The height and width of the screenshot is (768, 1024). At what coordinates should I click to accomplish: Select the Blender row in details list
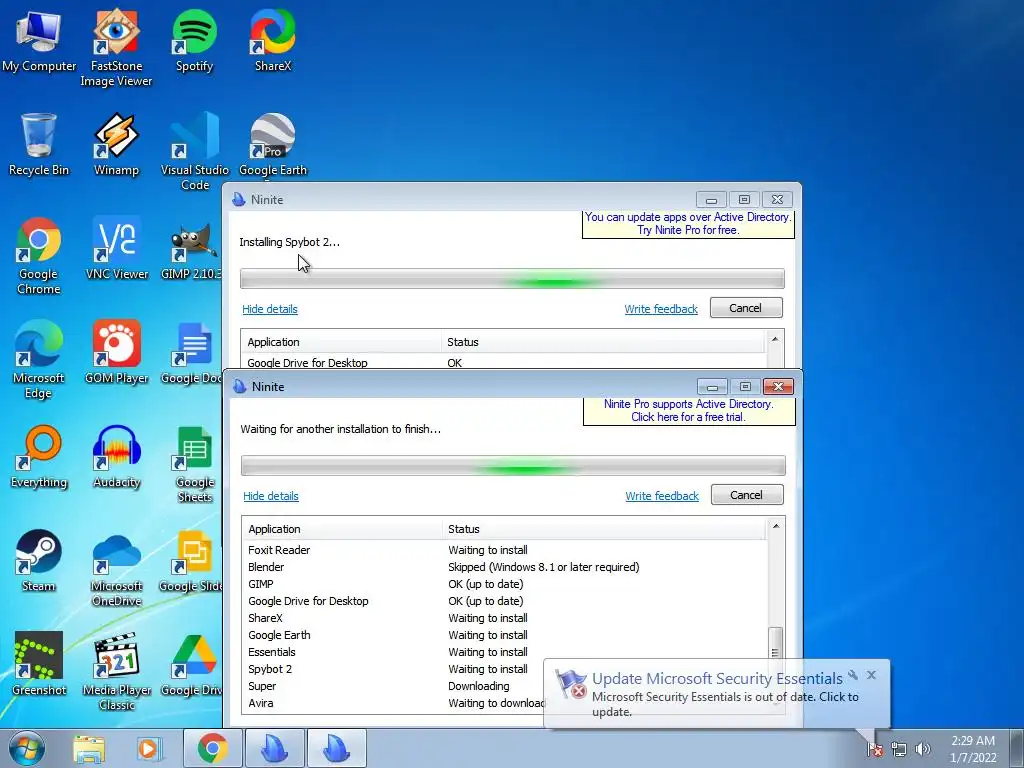click(x=505, y=567)
